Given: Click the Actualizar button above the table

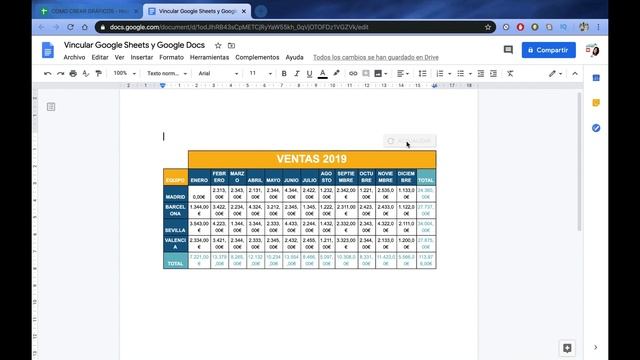Looking at the screenshot, I should (x=410, y=141).
